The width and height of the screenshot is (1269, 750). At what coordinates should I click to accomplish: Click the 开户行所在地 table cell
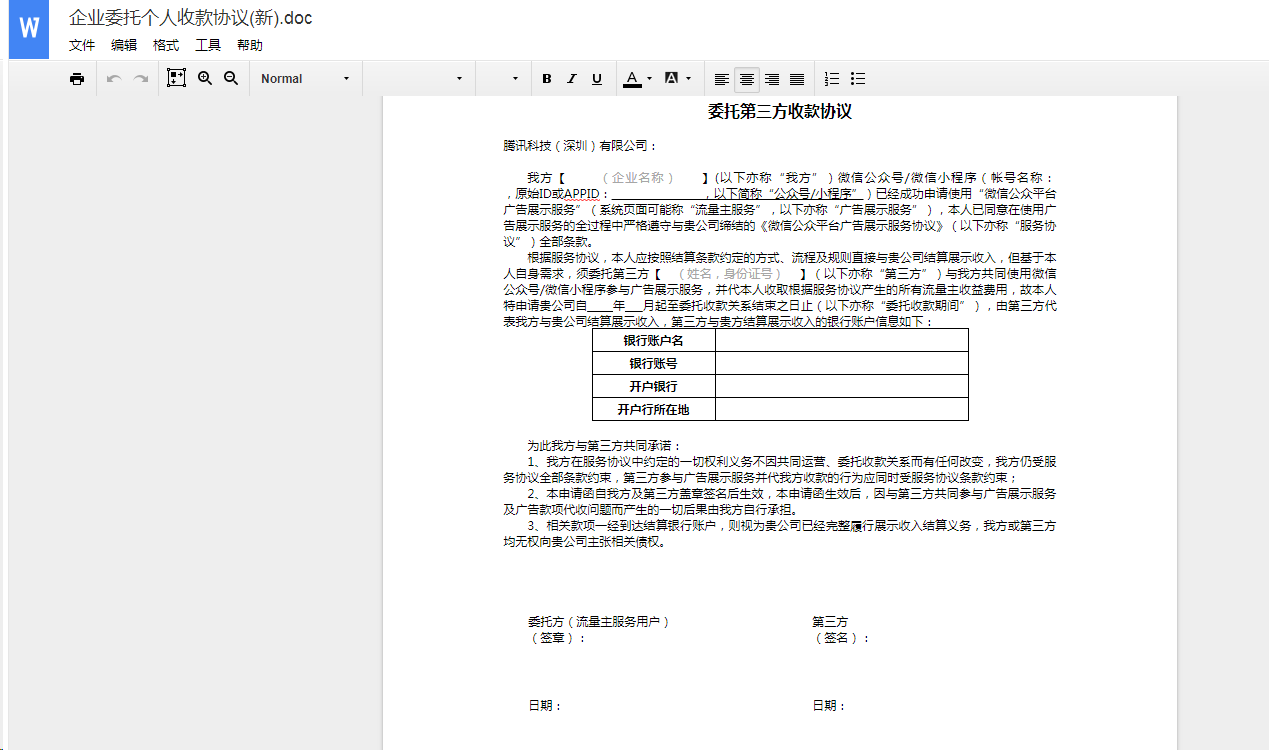654,410
